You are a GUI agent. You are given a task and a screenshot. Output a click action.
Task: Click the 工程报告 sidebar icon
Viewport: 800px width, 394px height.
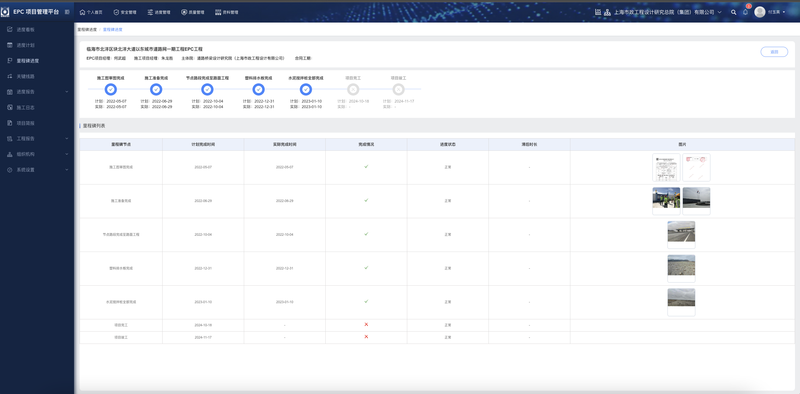tap(10, 138)
